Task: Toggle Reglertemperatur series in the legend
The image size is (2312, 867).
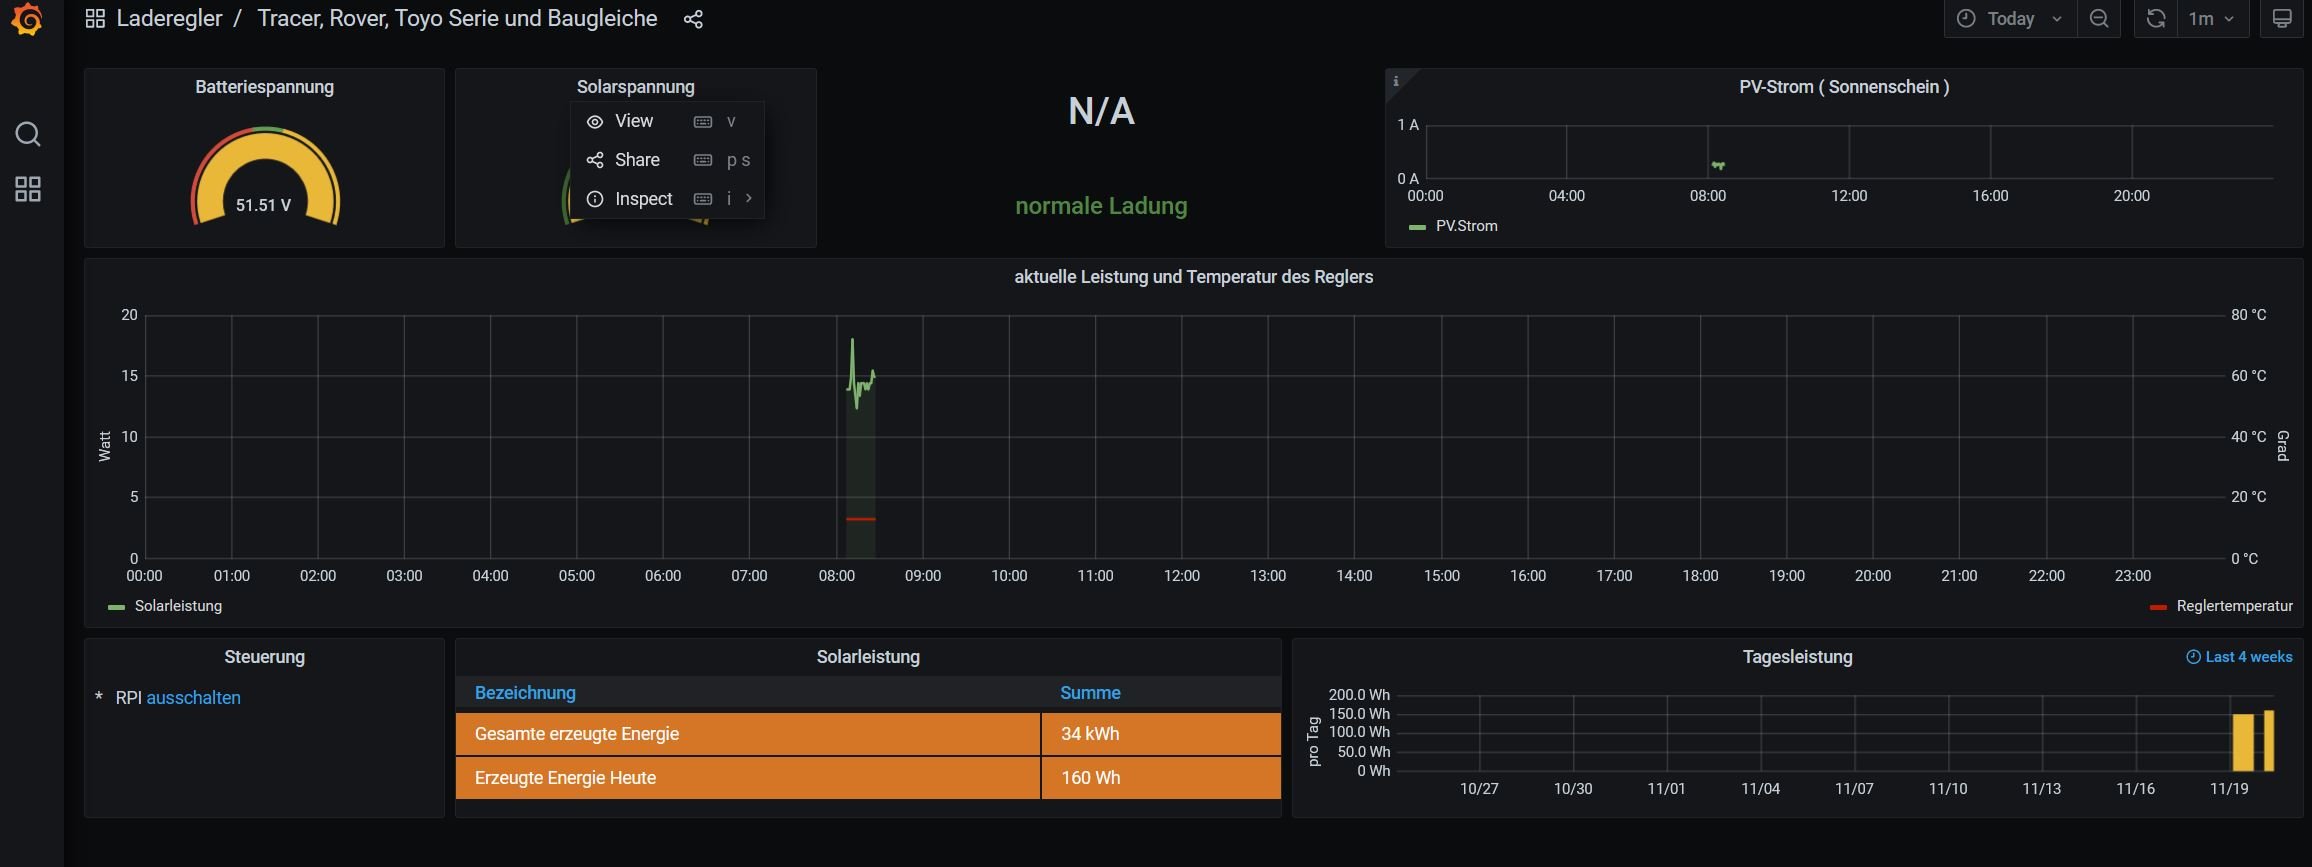Action: point(2234,606)
